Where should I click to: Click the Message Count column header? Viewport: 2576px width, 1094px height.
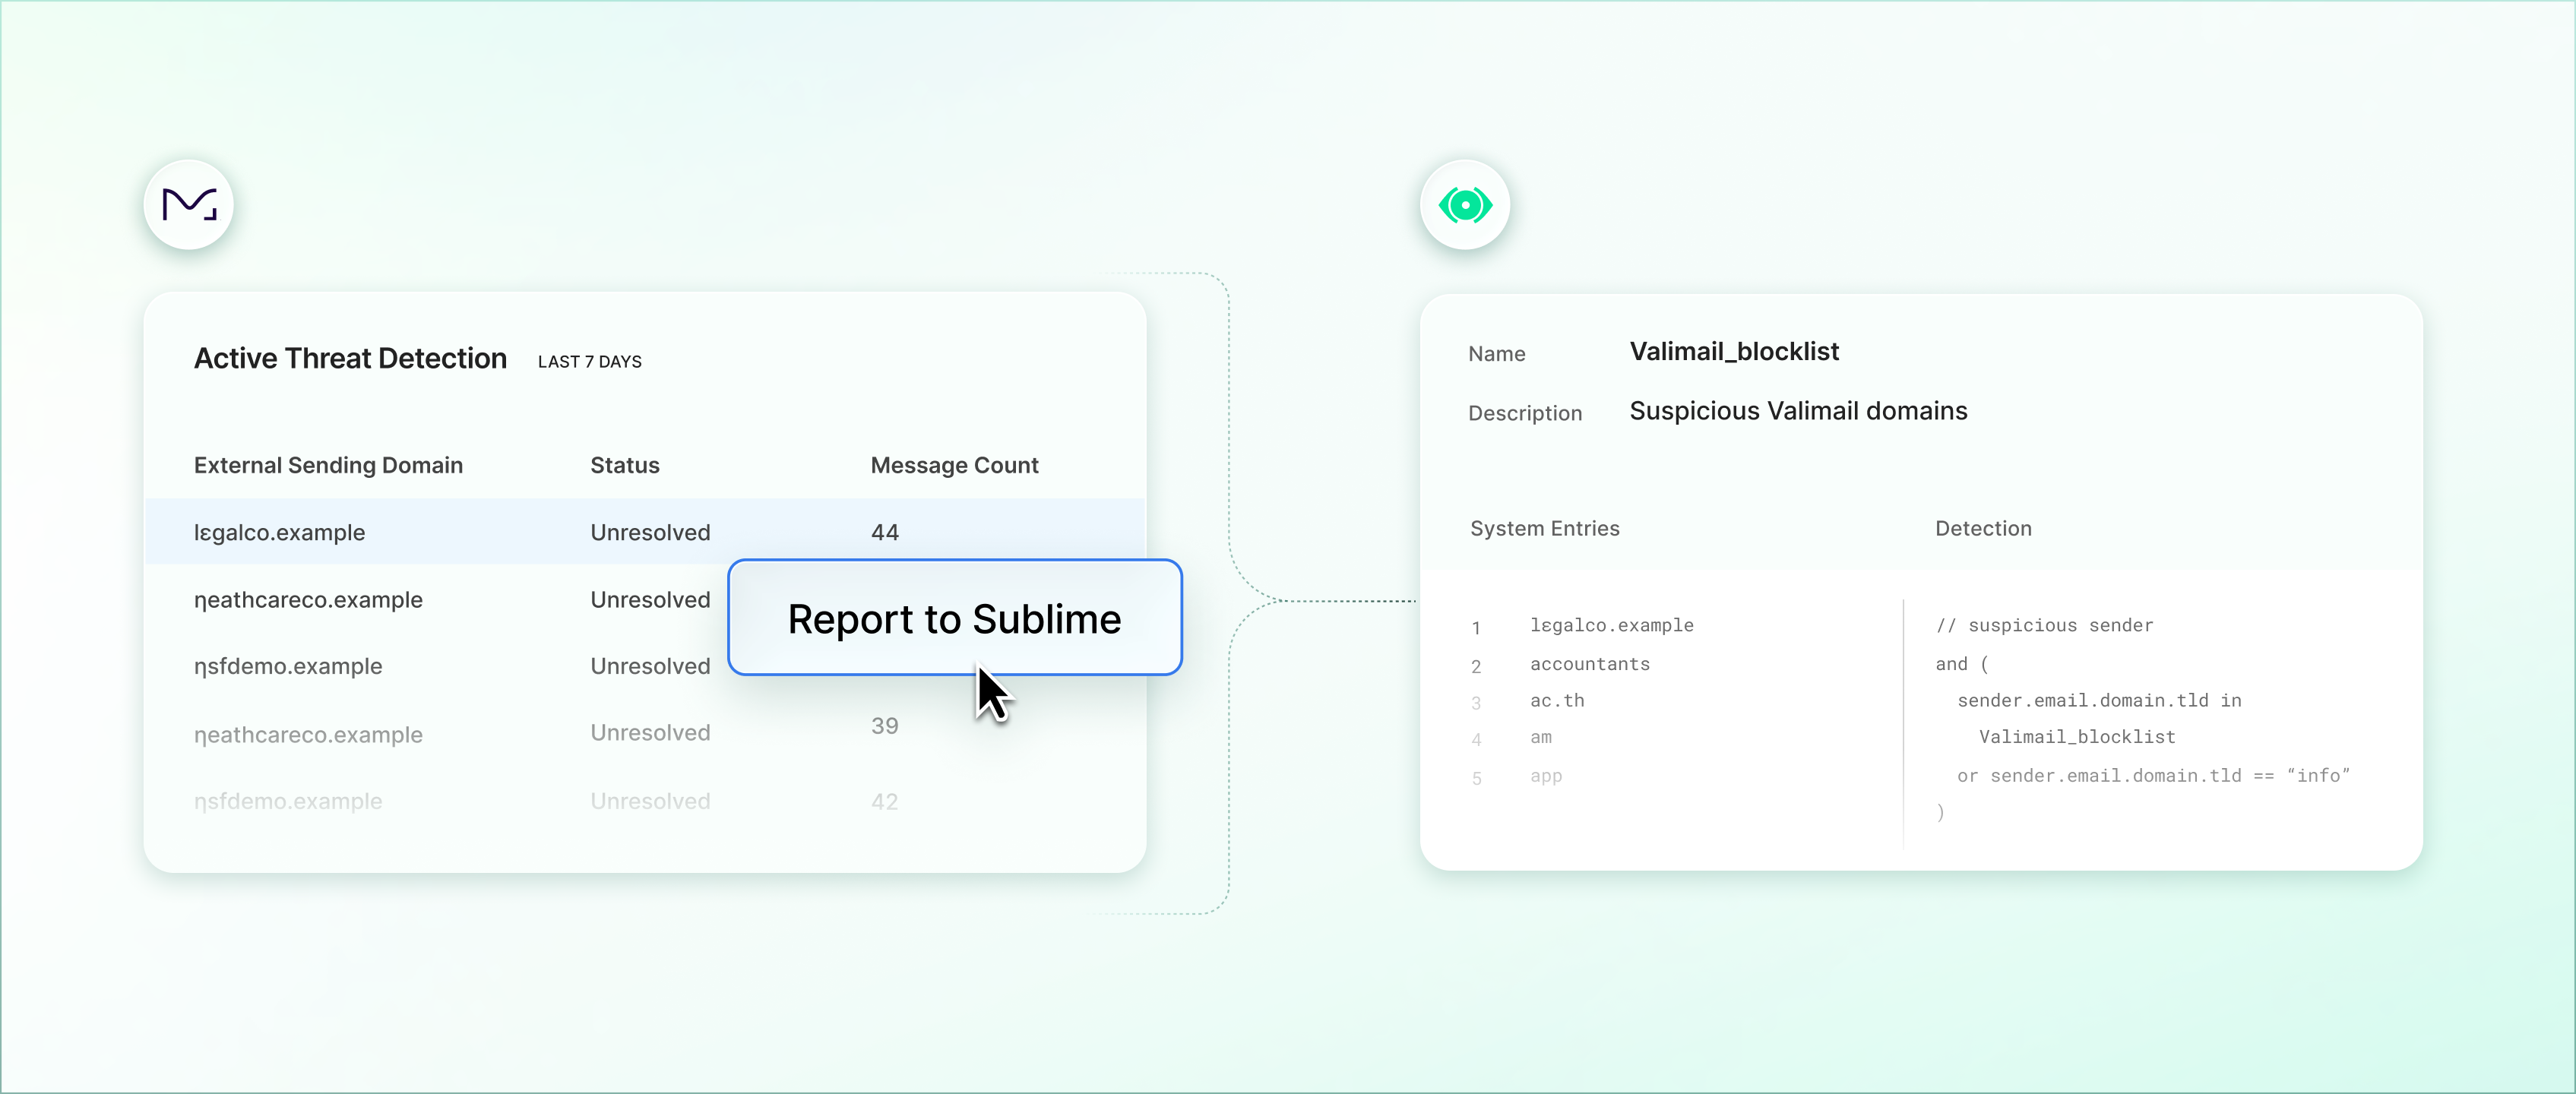954,465
